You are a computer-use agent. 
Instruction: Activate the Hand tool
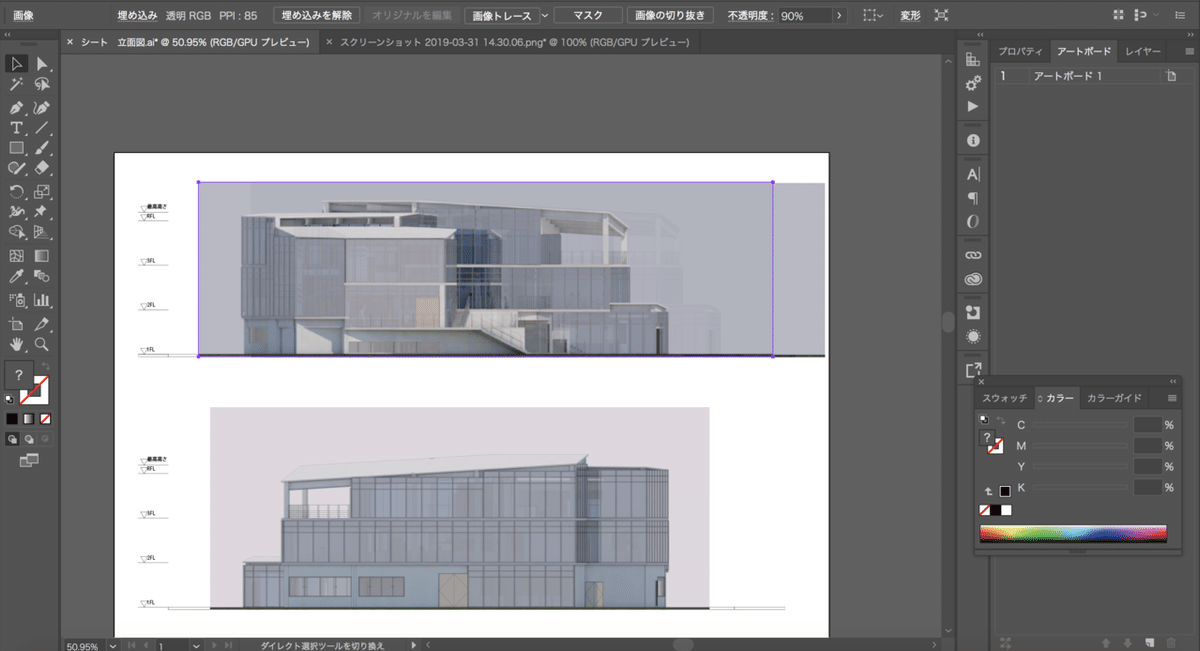(x=16, y=344)
